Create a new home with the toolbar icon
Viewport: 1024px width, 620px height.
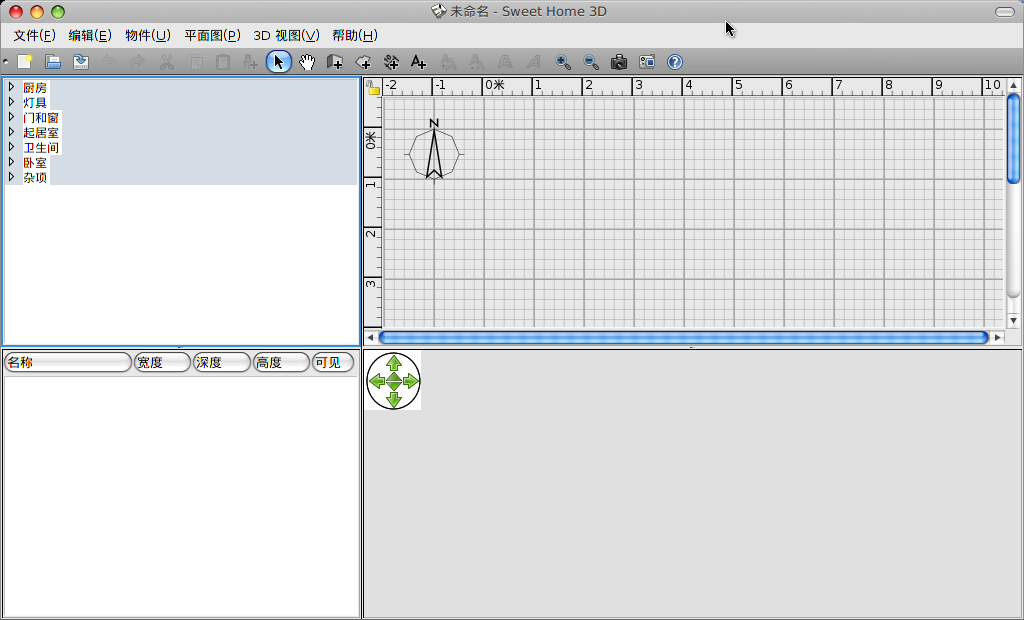point(25,62)
